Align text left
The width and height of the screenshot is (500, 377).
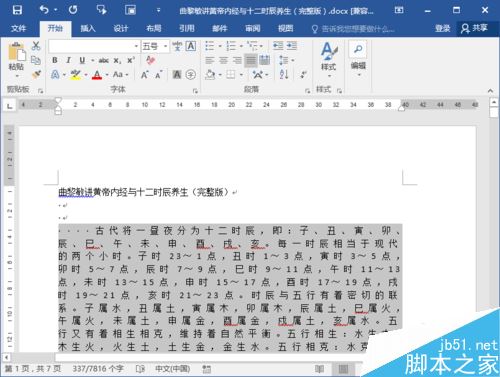(210, 60)
